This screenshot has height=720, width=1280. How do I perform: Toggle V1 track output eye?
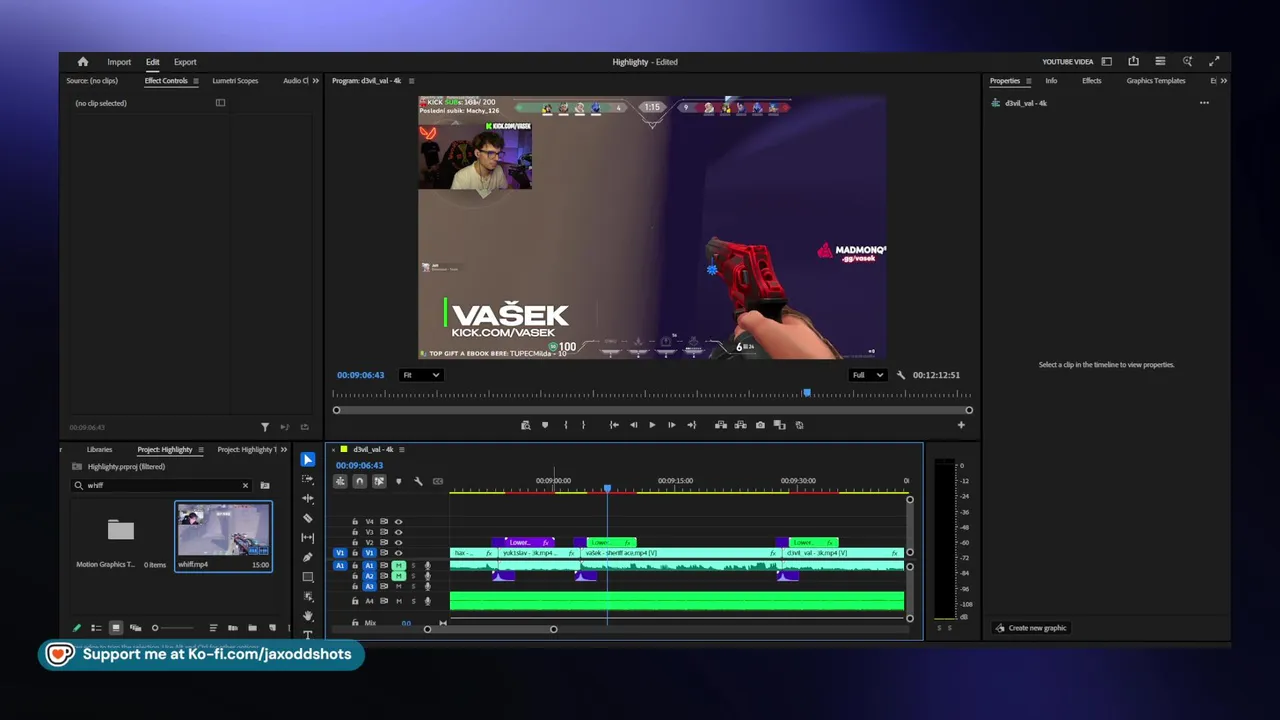[398, 553]
